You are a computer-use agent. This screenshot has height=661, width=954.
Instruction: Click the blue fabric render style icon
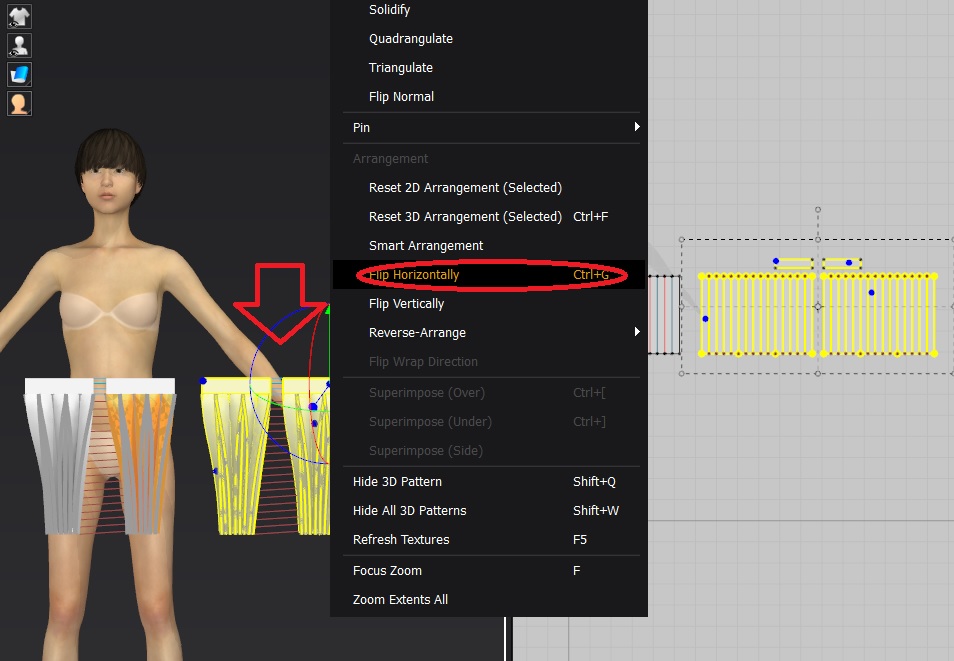(x=19, y=74)
